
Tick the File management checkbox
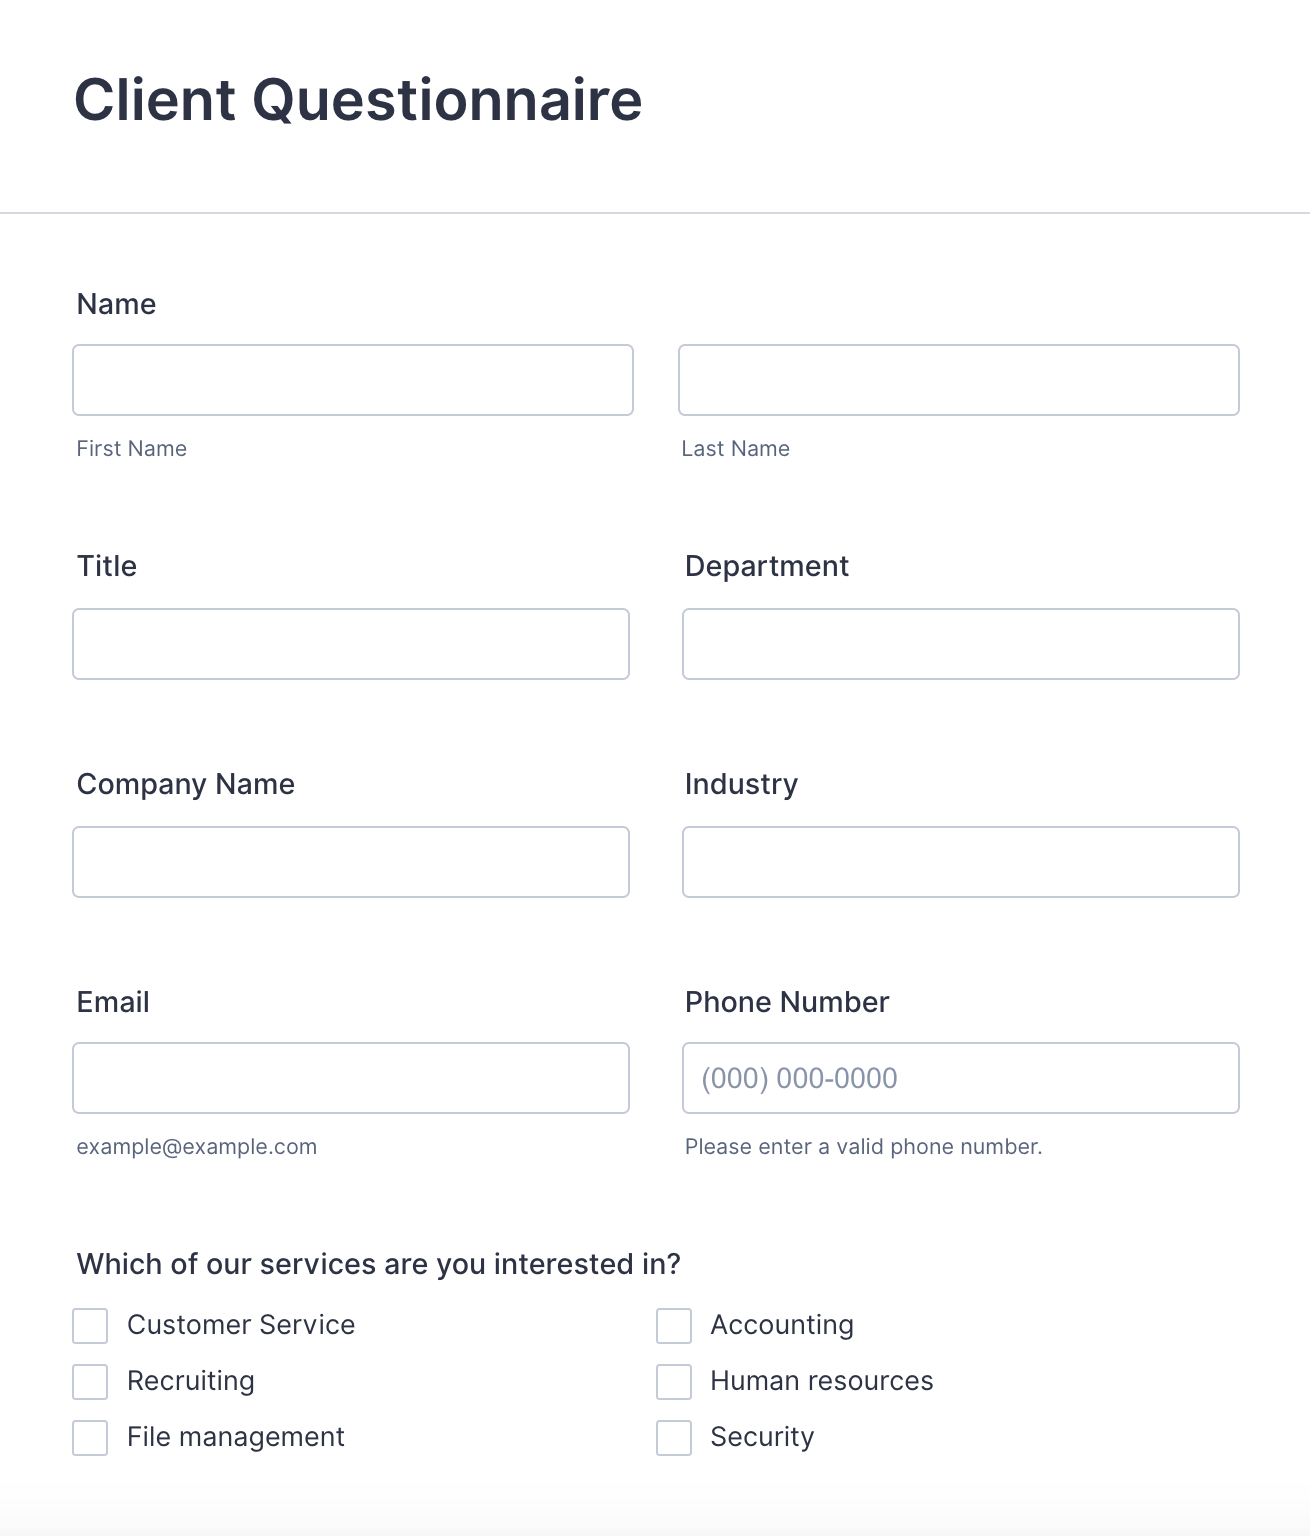tap(90, 1438)
